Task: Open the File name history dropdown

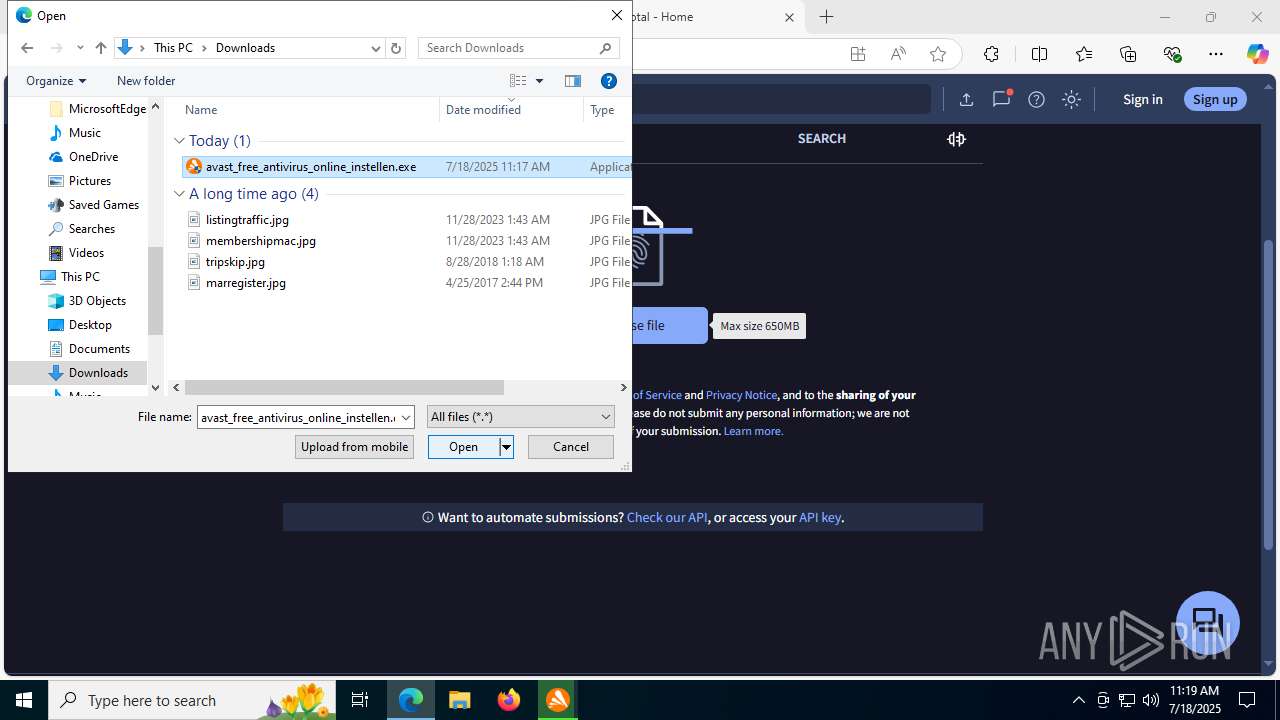Action: [405, 417]
